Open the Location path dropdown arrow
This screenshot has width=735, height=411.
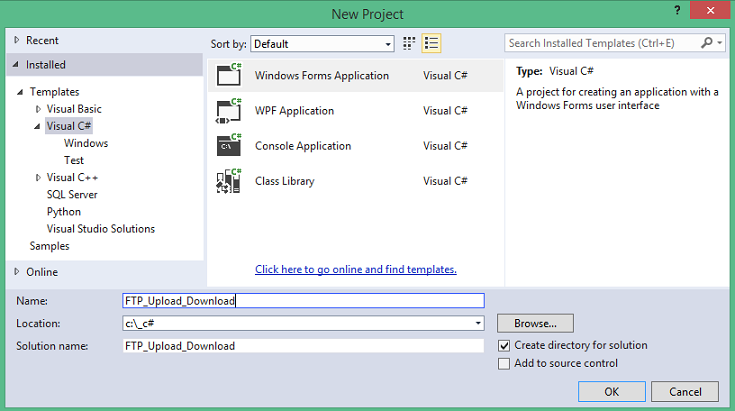tap(478, 323)
